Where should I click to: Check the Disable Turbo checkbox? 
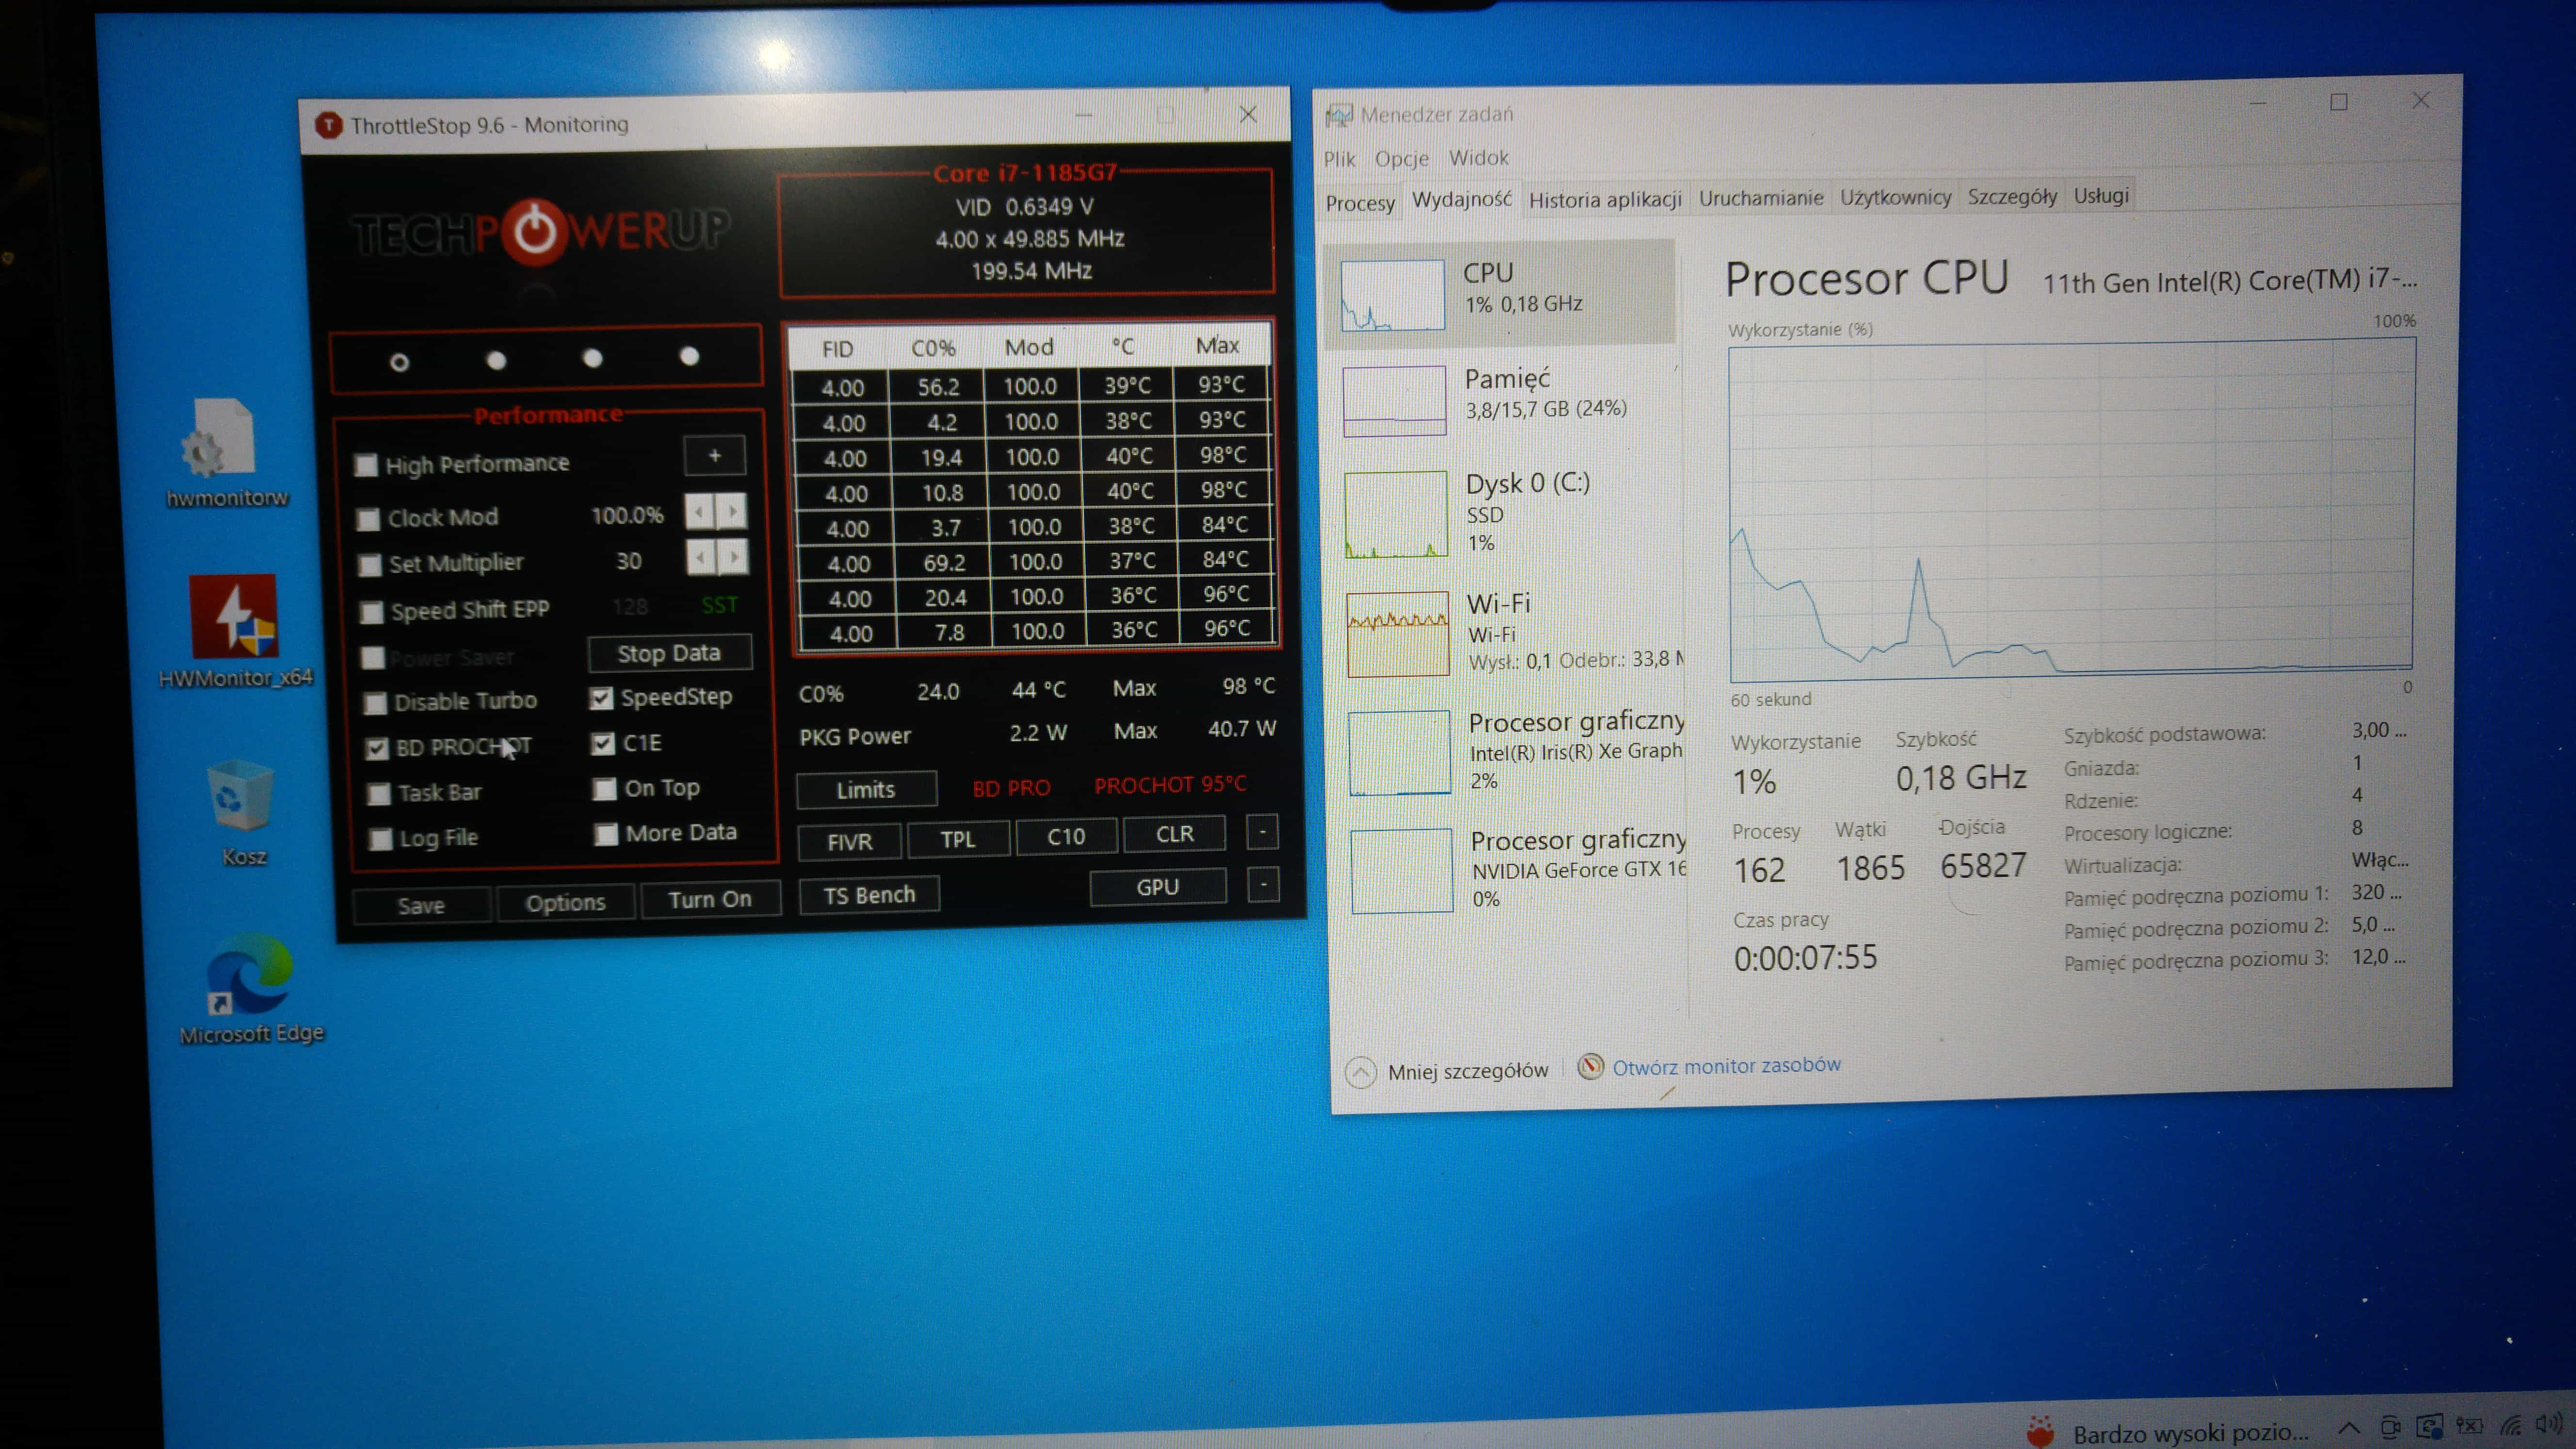[375, 702]
